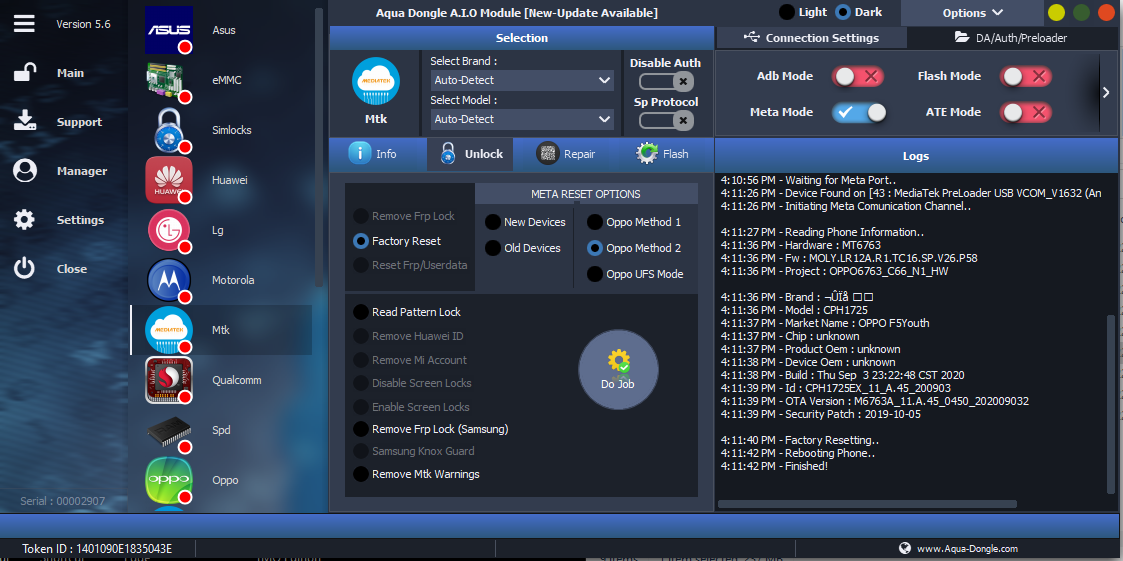Switch to the Unlock tab
The image size is (1123, 561).
click(470, 154)
